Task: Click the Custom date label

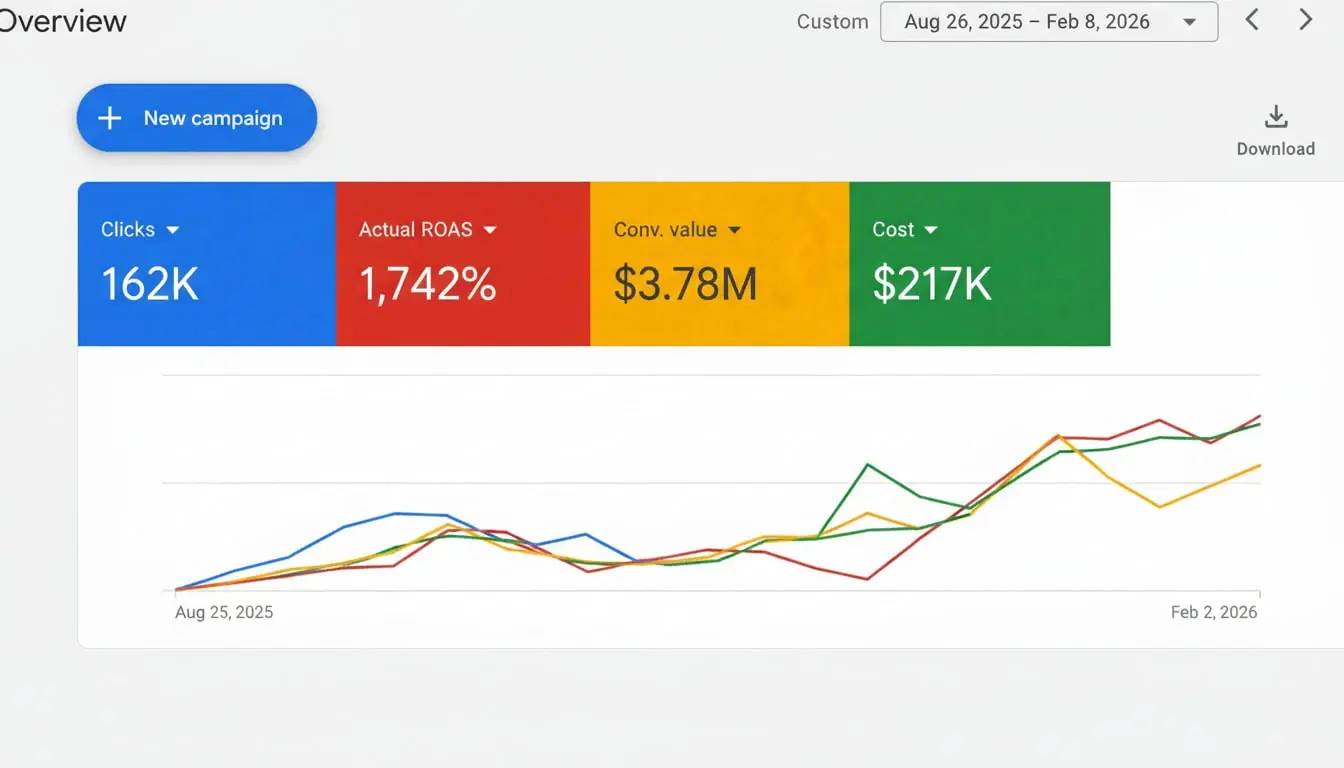Action: (x=832, y=22)
